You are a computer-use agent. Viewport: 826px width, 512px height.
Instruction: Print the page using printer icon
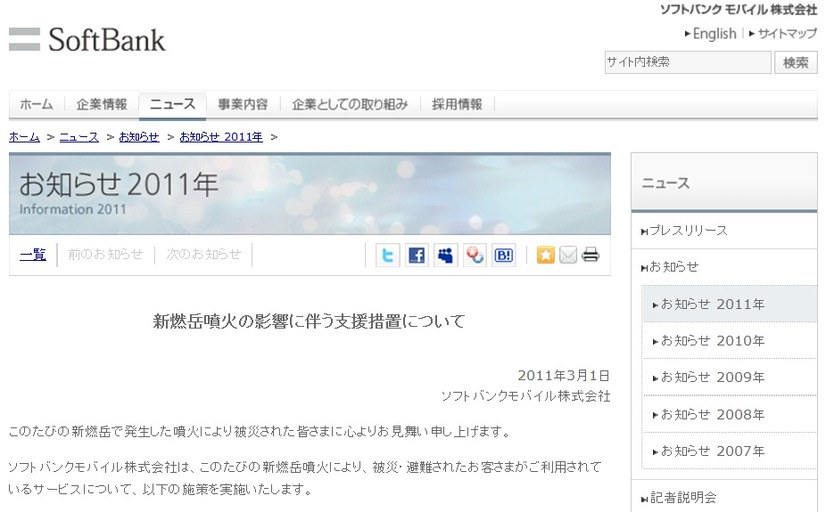click(x=591, y=255)
